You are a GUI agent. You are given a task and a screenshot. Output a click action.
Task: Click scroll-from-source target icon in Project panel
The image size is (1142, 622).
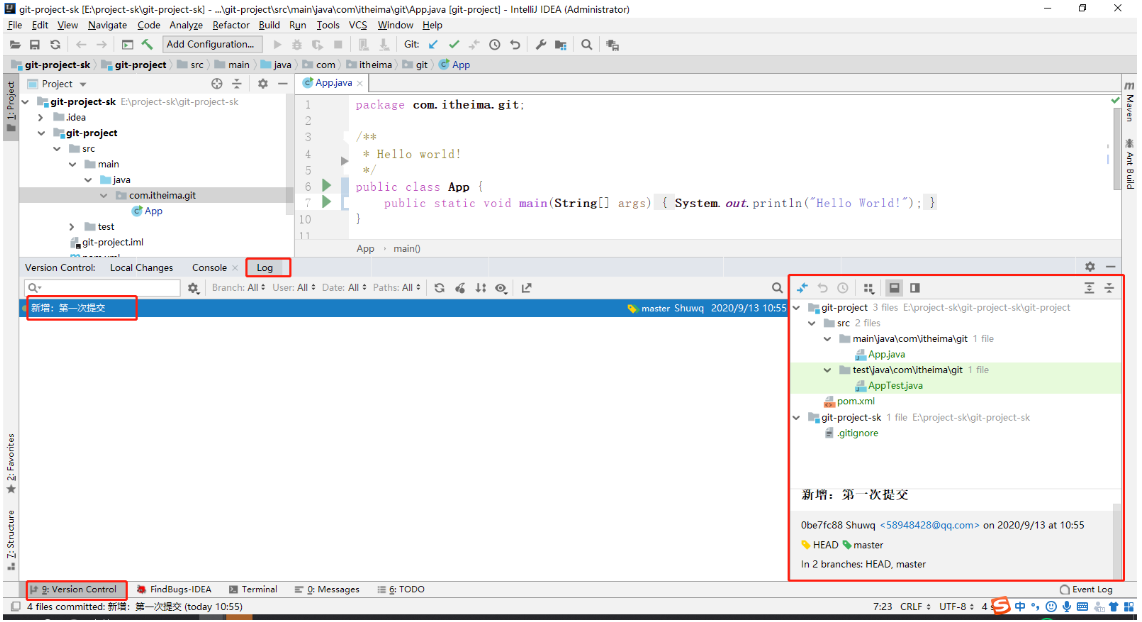coord(216,84)
